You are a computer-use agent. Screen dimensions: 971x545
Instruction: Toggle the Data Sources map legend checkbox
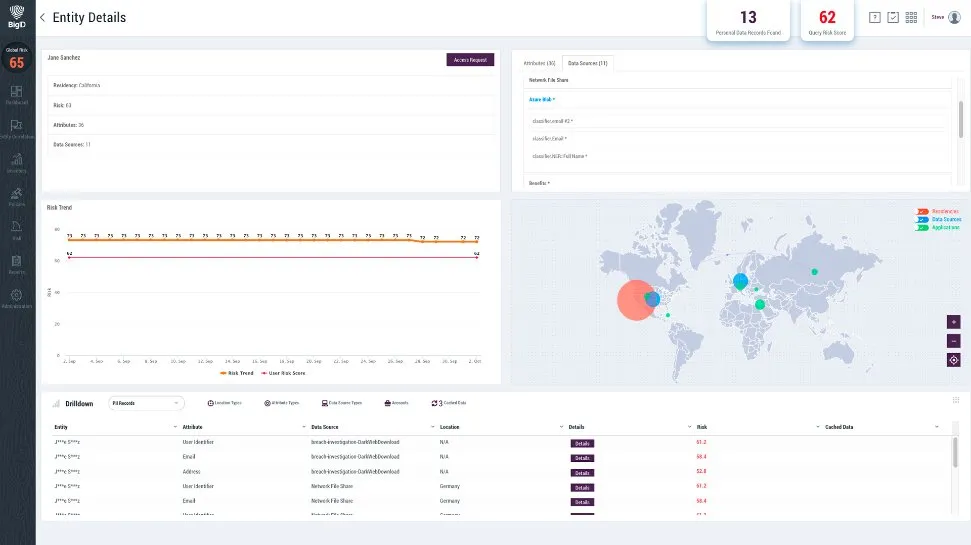coord(923,219)
